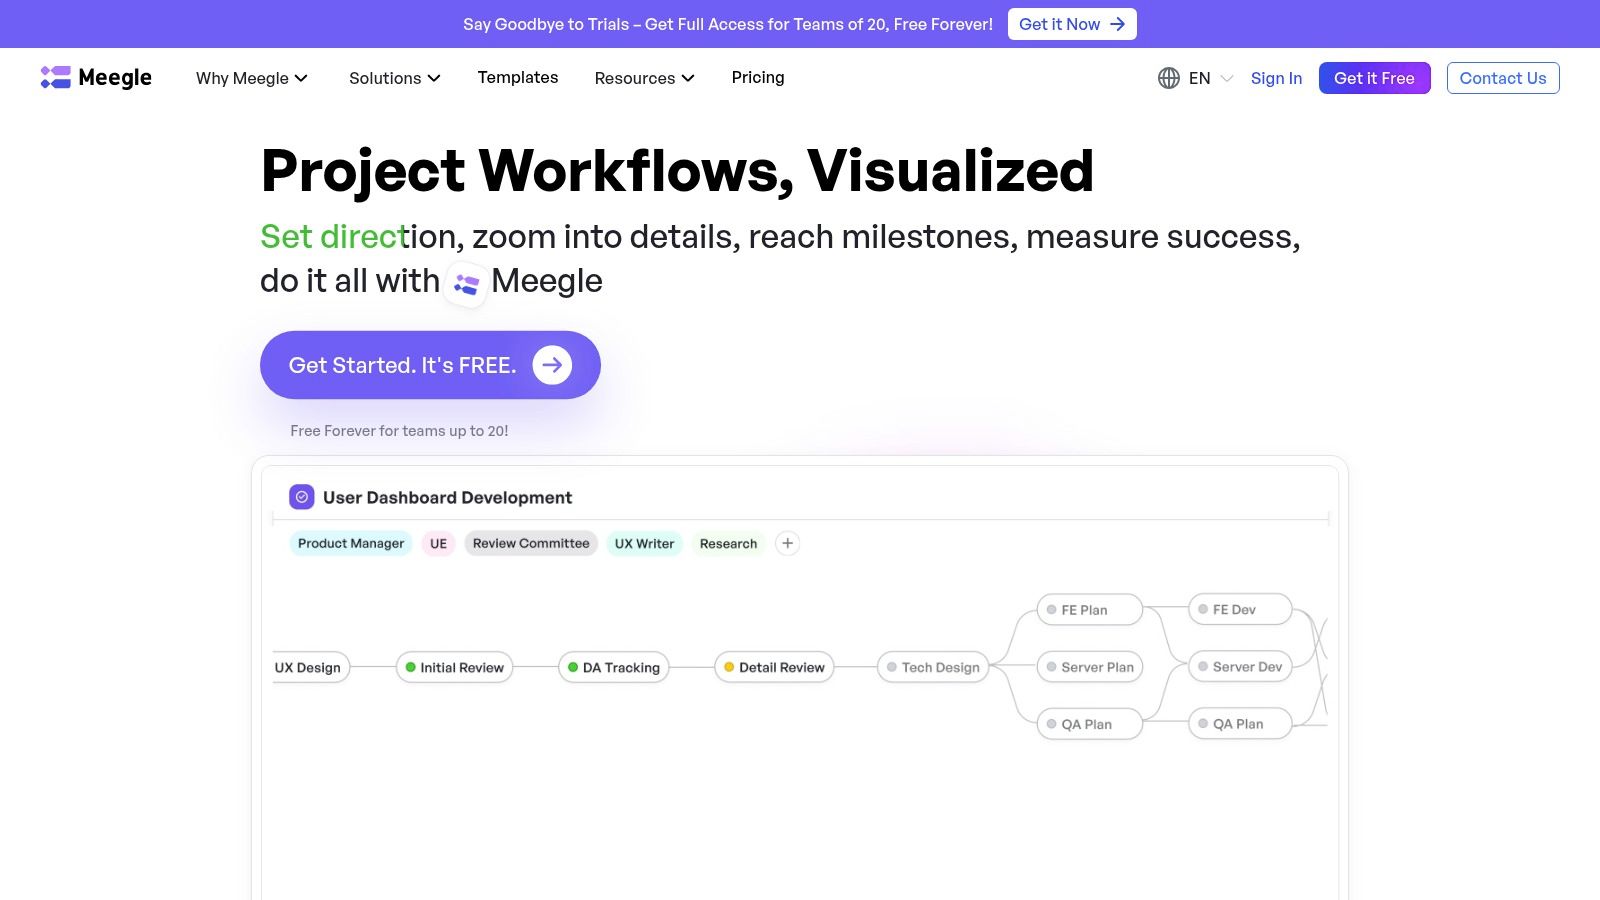Click the Meegle icon in the subtitle
Screen dimensions: 1600x900
(x=466, y=284)
